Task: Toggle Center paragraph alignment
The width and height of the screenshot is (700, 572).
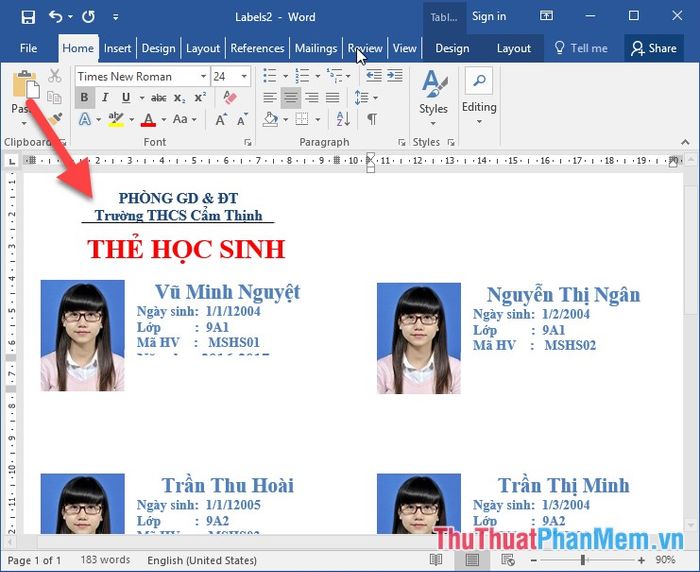Action: (x=291, y=98)
